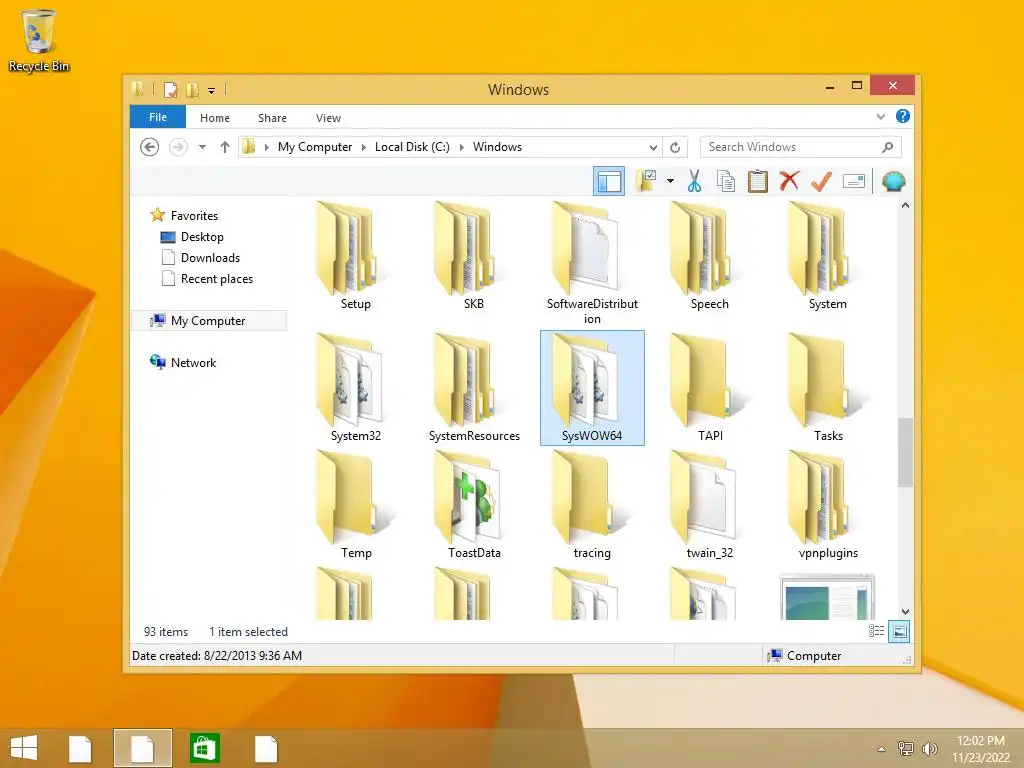Go back with the Back arrow
Screen dimensions: 1024x768
pos(150,147)
